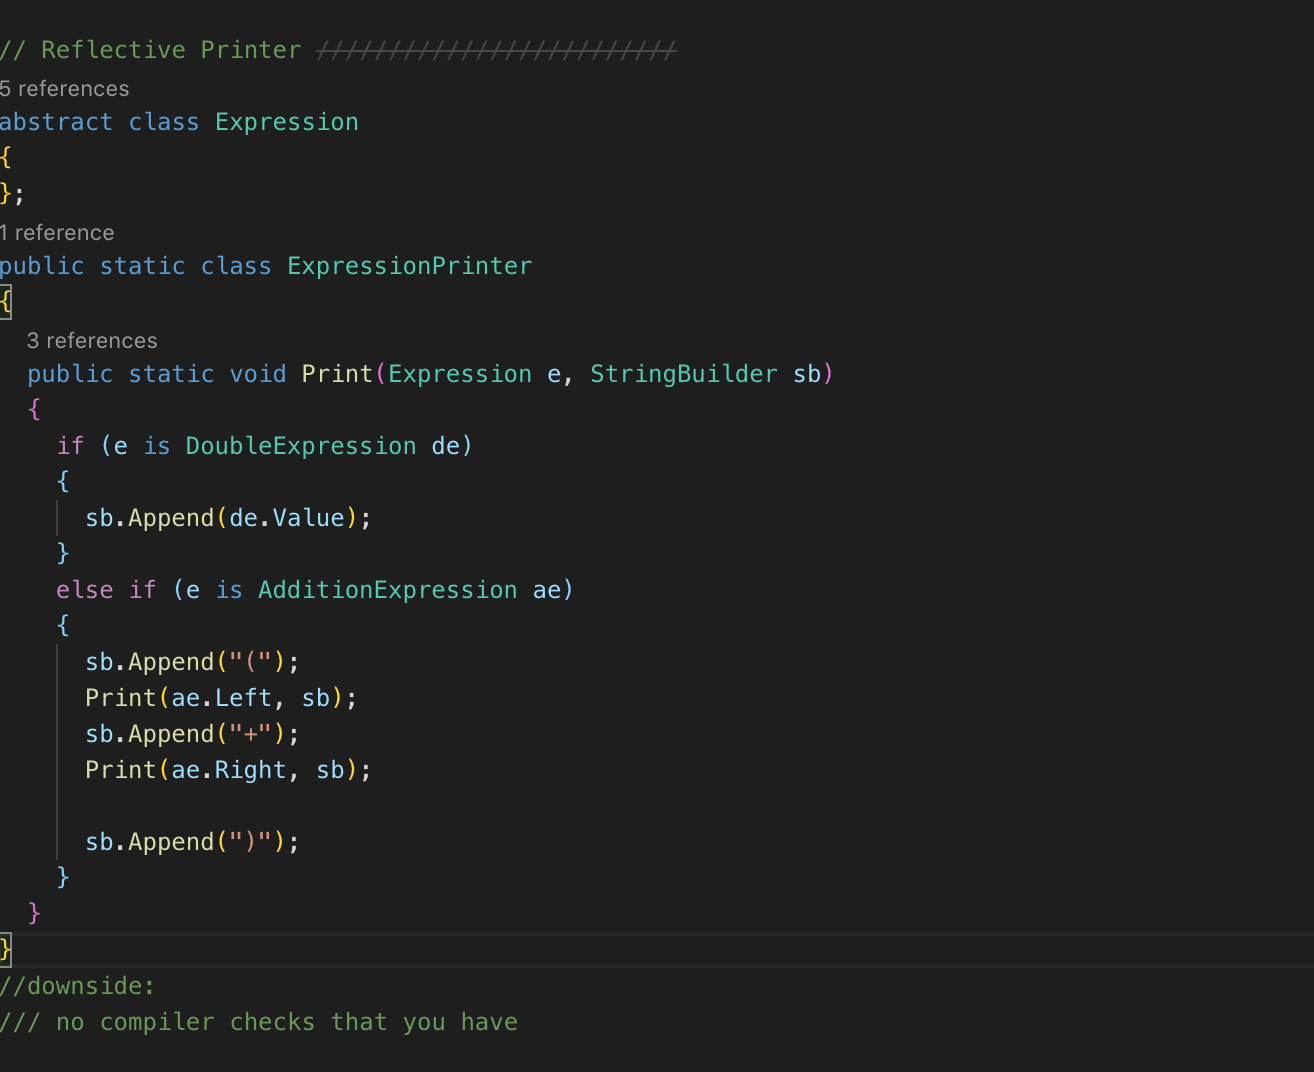
Task: Click the 'no compiler checks that you have' comment
Action: pos(287,1022)
